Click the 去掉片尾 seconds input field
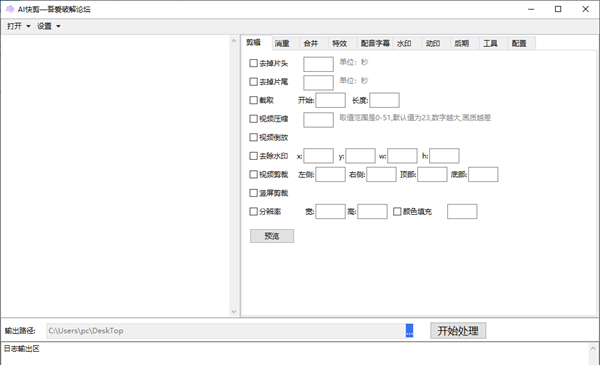The height and width of the screenshot is (365, 600). tap(318, 83)
